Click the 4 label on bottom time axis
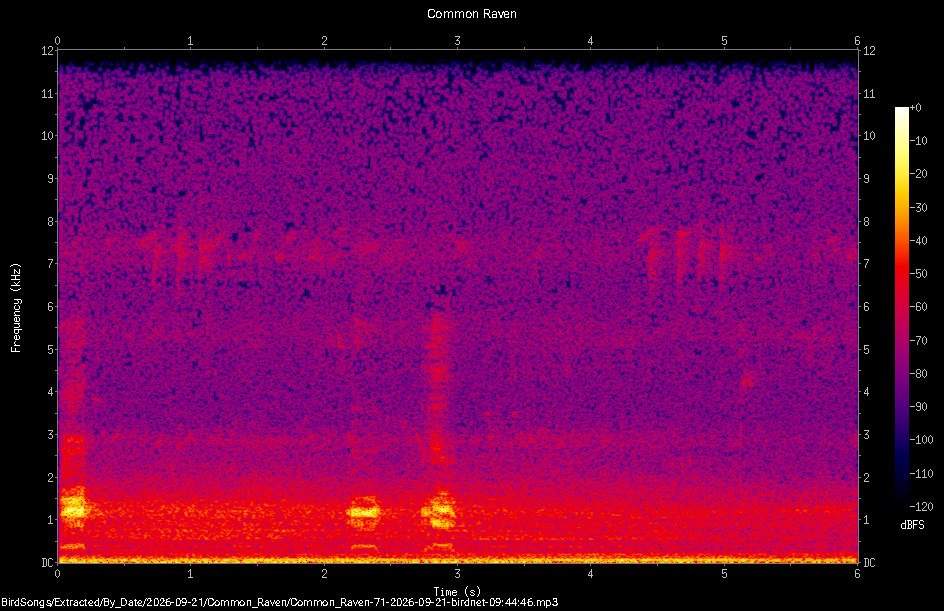The height and width of the screenshot is (611, 944). [x=591, y=574]
